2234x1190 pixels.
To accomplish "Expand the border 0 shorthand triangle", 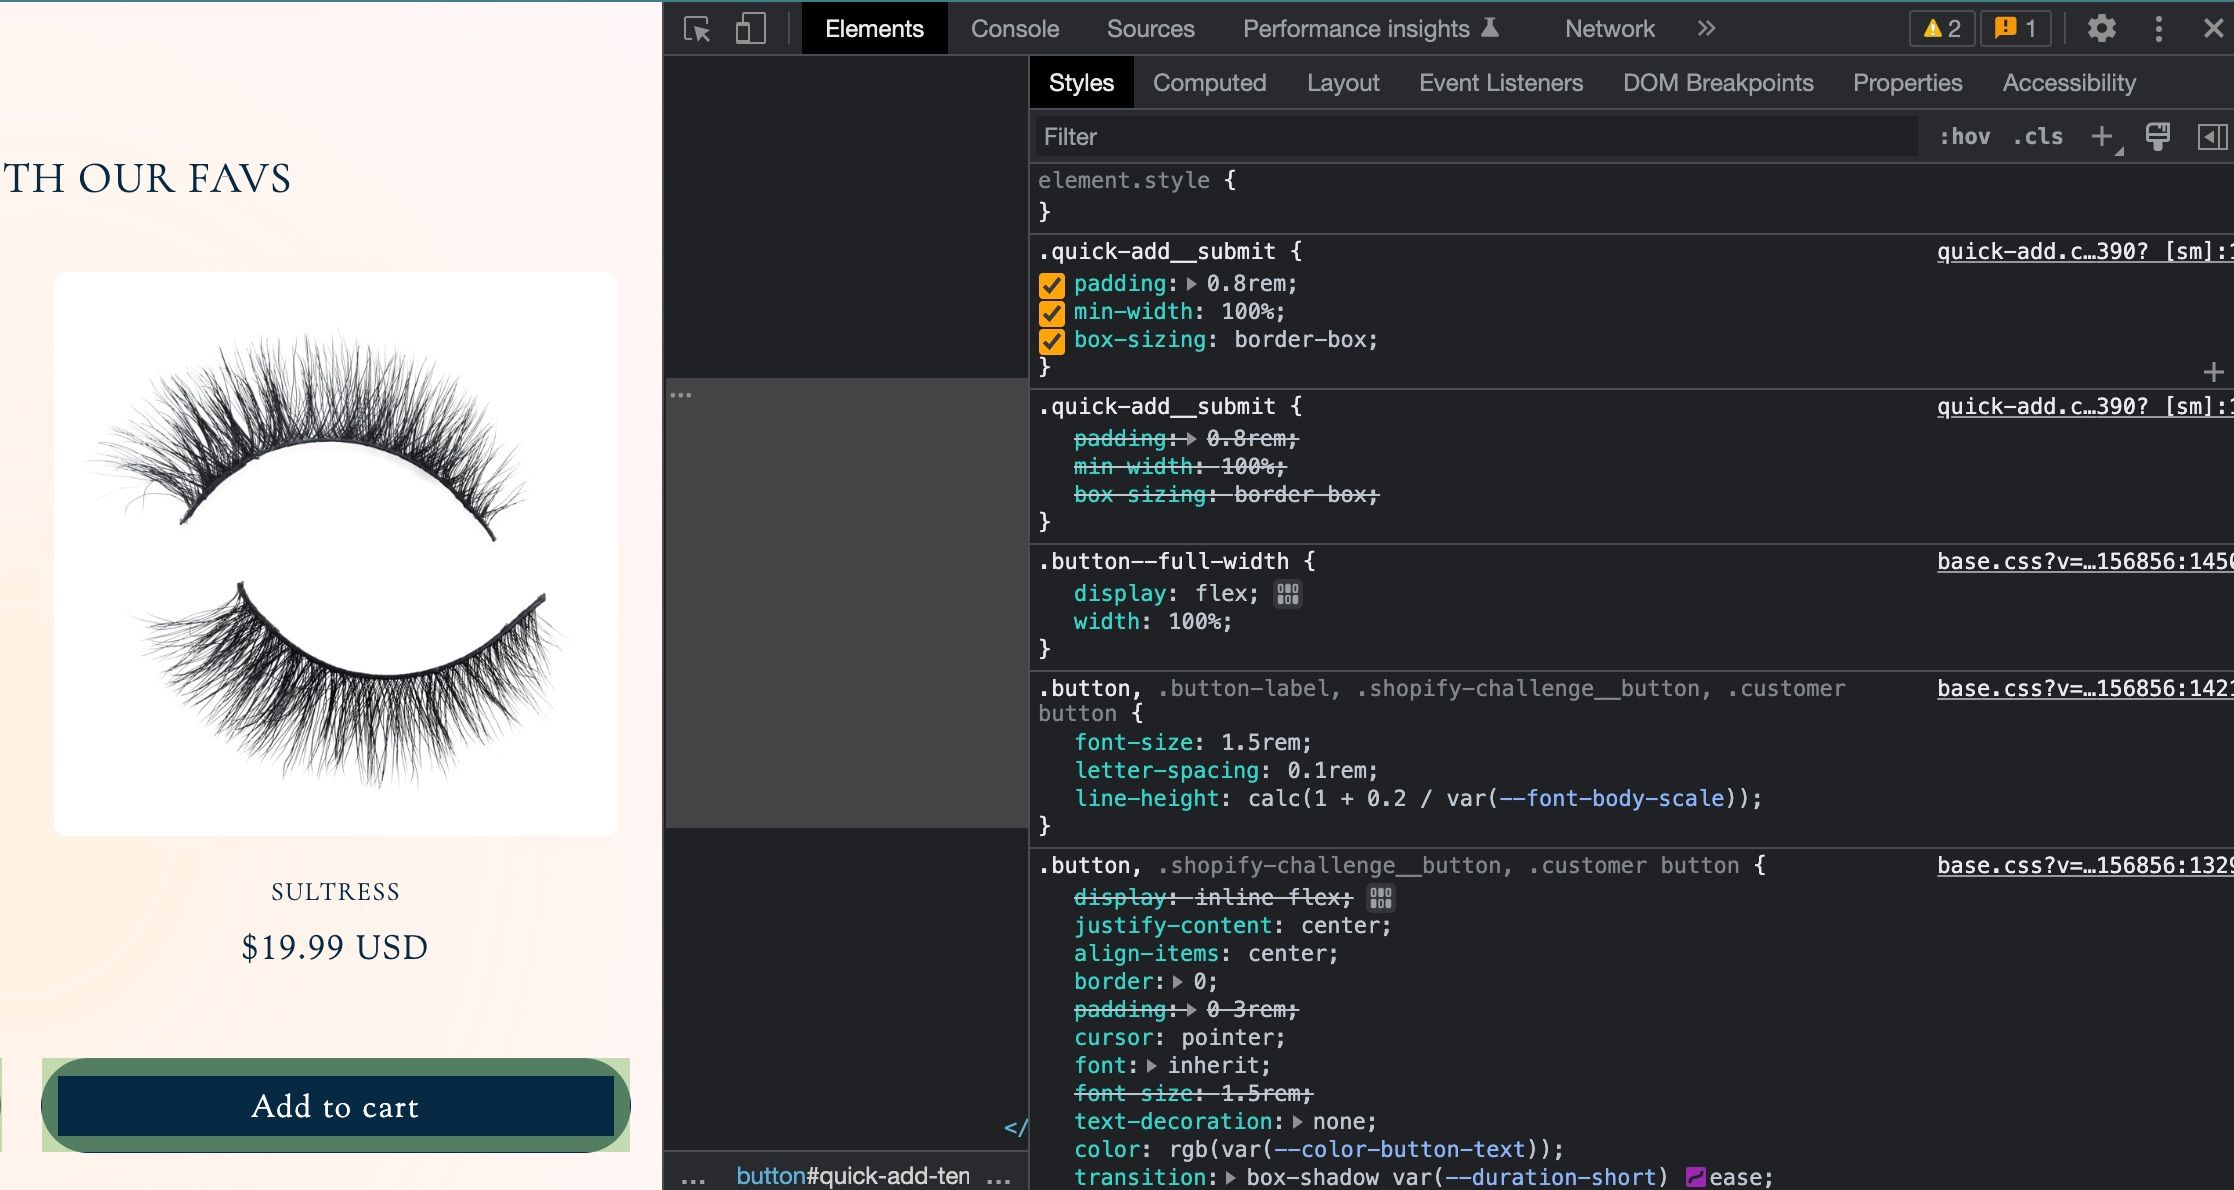I will pos(1178,982).
